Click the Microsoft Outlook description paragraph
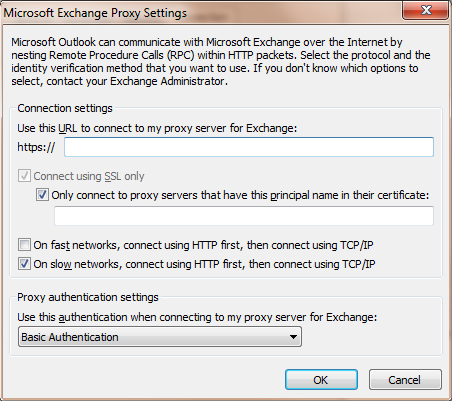 (221, 62)
